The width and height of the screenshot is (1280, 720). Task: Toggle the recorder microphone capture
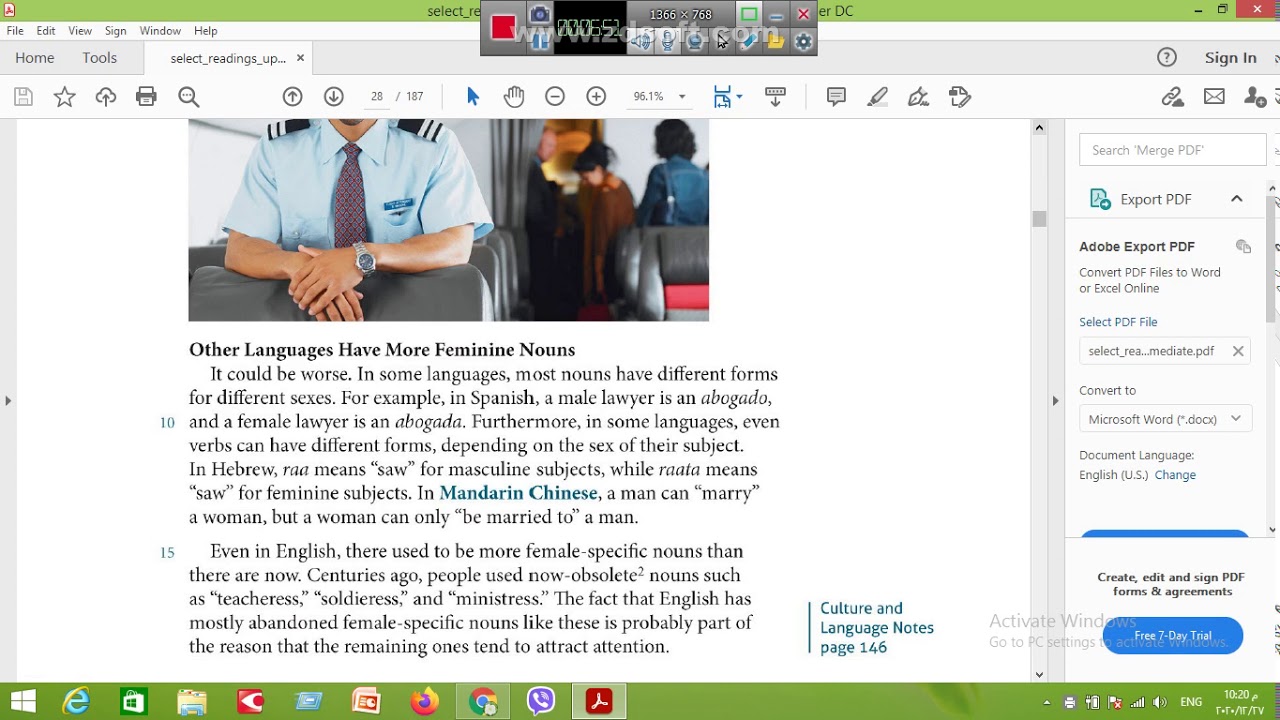click(668, 41)
